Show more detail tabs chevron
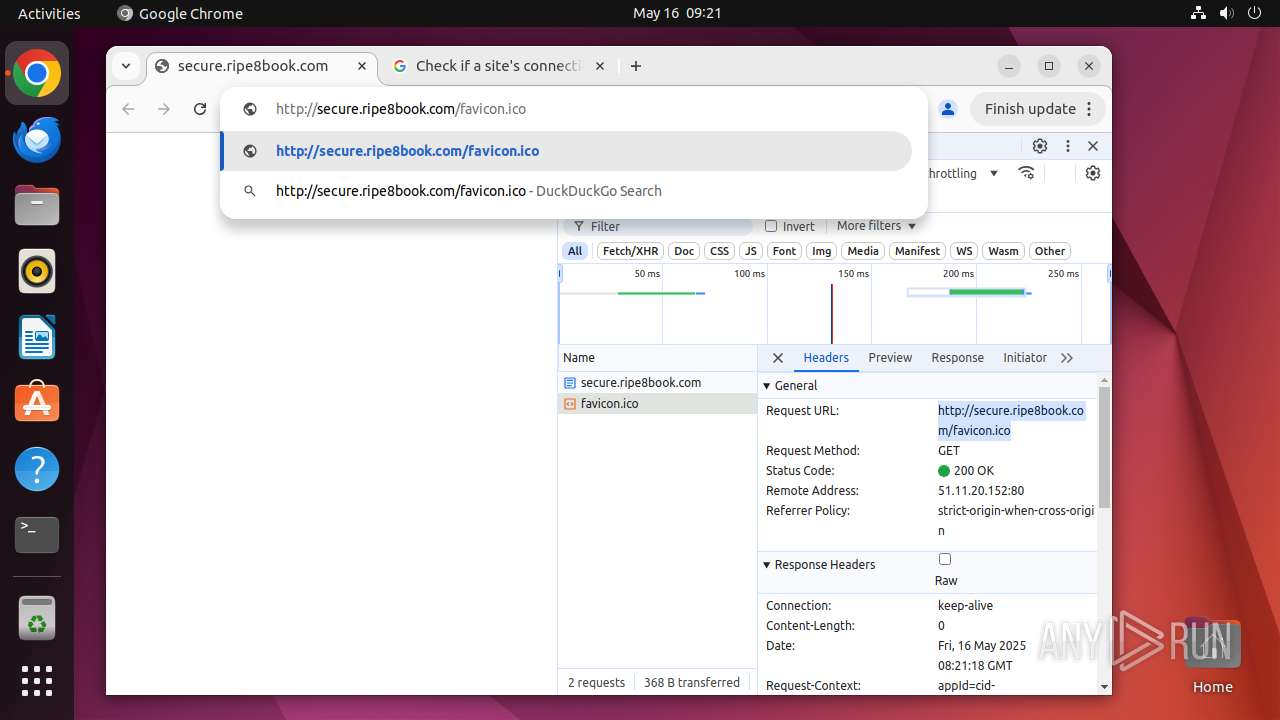 (x=1067, y=358)
